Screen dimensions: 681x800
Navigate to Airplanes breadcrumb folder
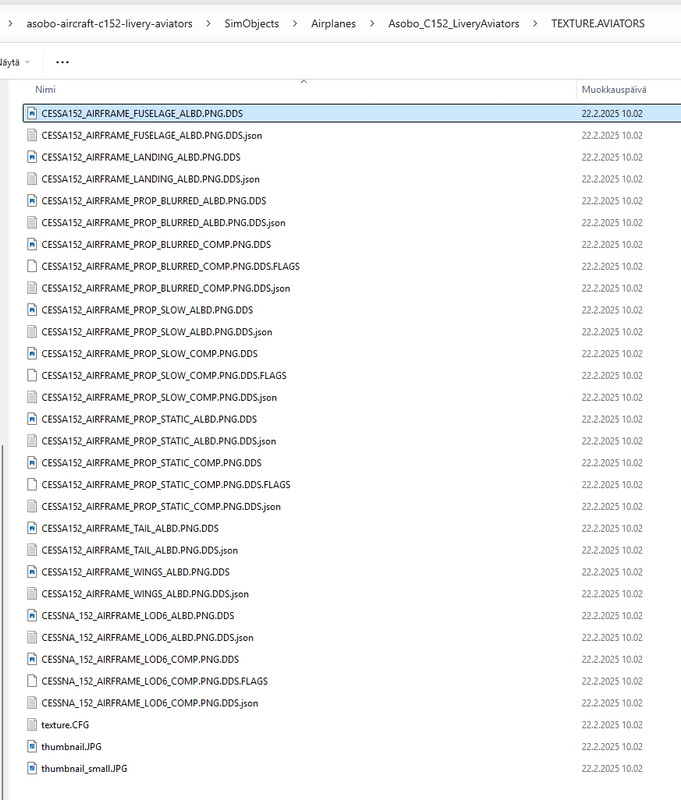click(x=334, y=23)
